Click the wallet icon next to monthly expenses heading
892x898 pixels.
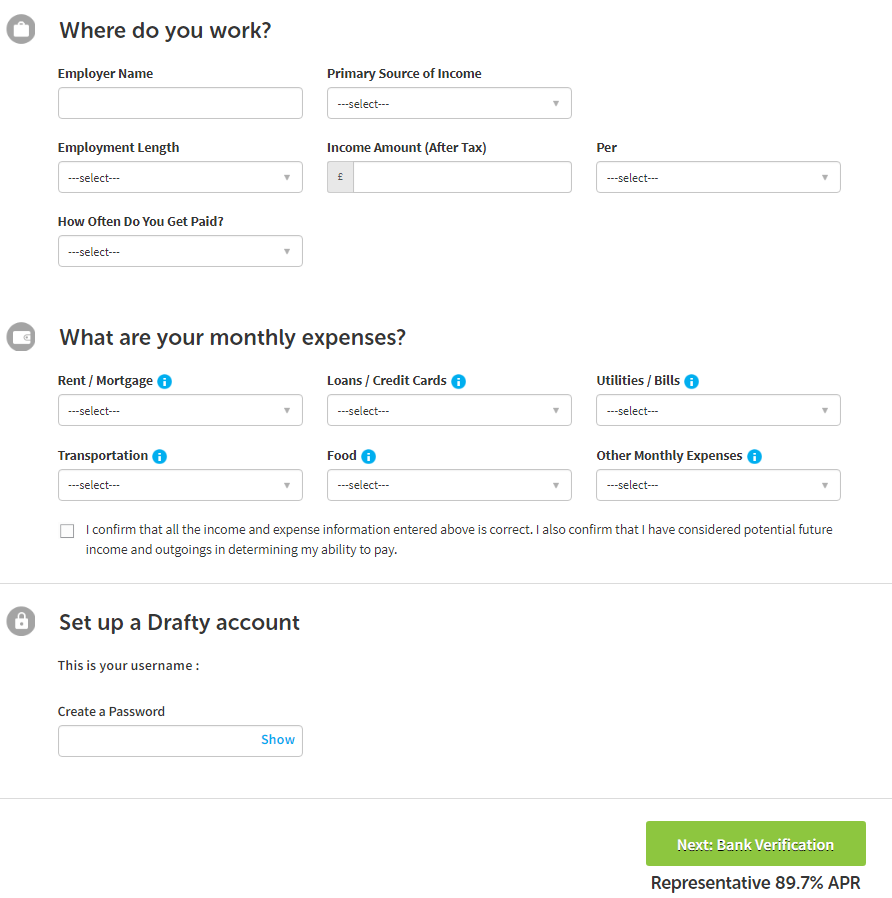point(21,337)
